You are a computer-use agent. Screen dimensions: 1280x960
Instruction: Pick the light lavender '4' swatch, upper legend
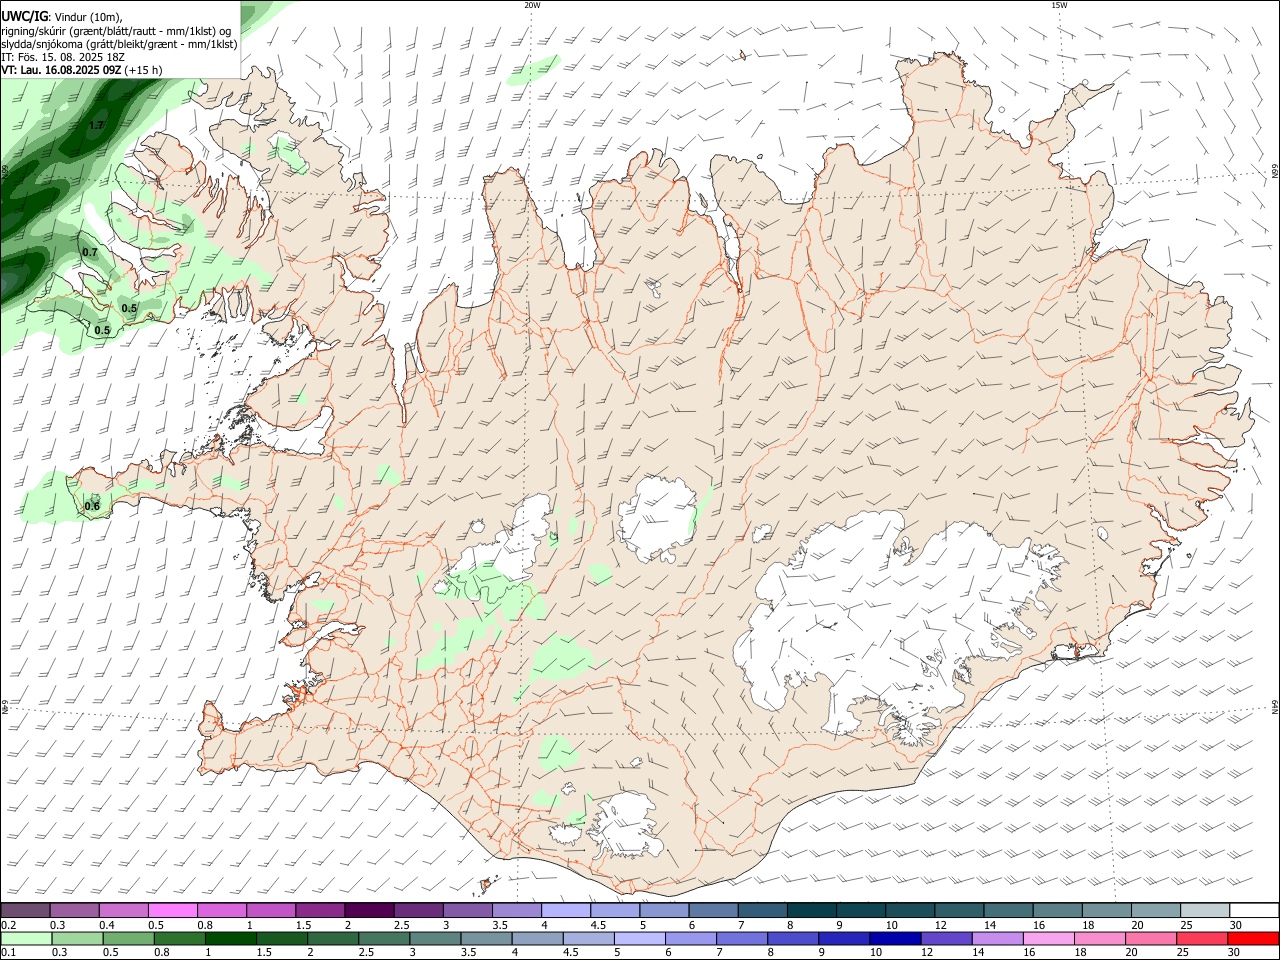tap(565, 911)
